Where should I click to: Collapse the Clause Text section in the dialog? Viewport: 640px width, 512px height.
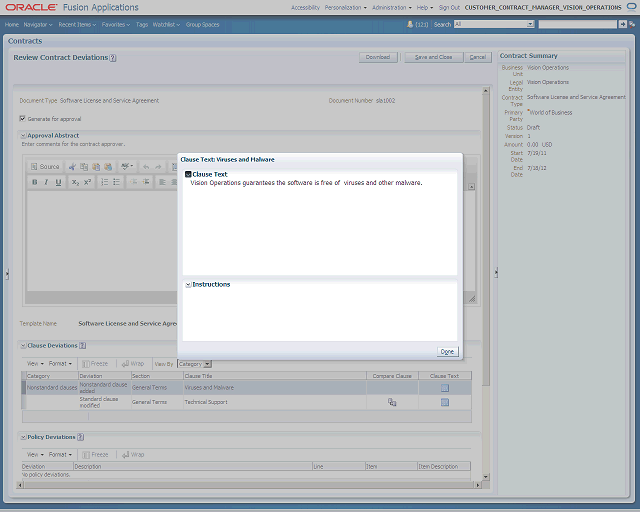click(188, 174)
